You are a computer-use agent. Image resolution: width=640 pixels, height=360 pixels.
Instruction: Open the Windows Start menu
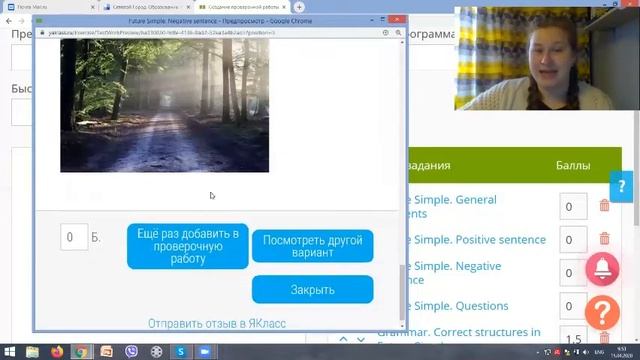9,351
